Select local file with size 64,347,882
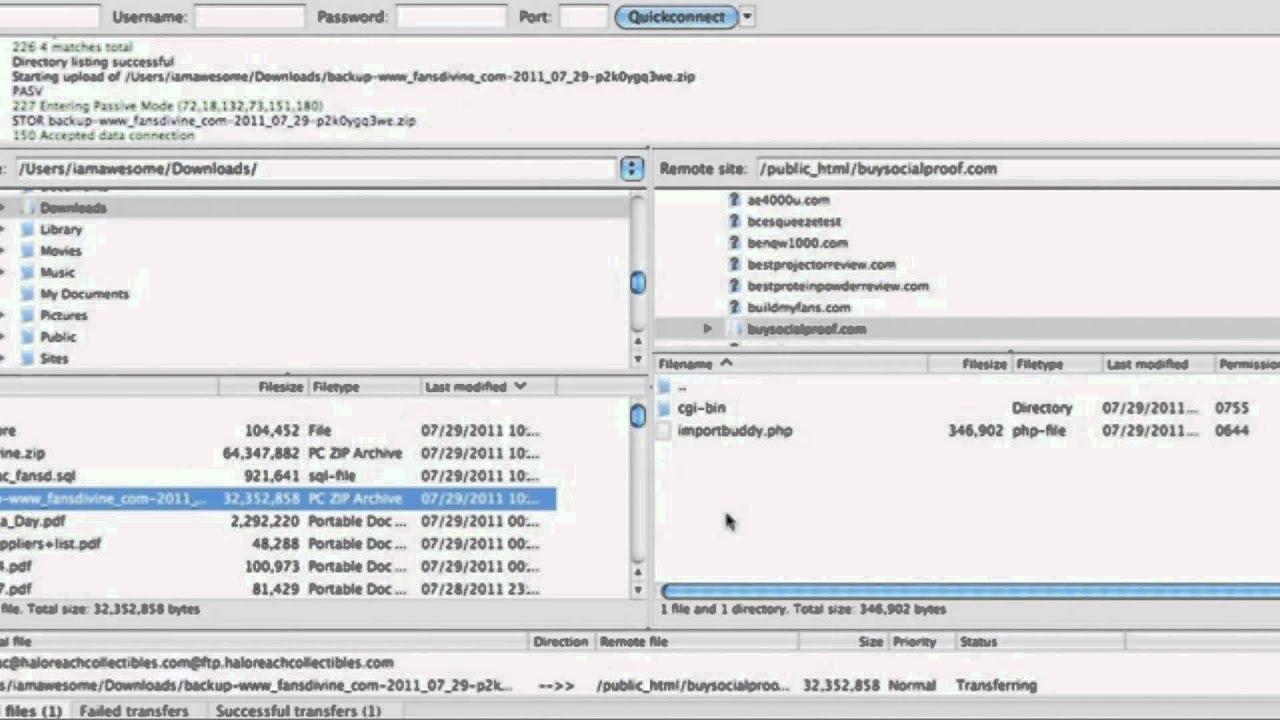Viewport: 1280px width, 720px height. [x=277, y=454]
